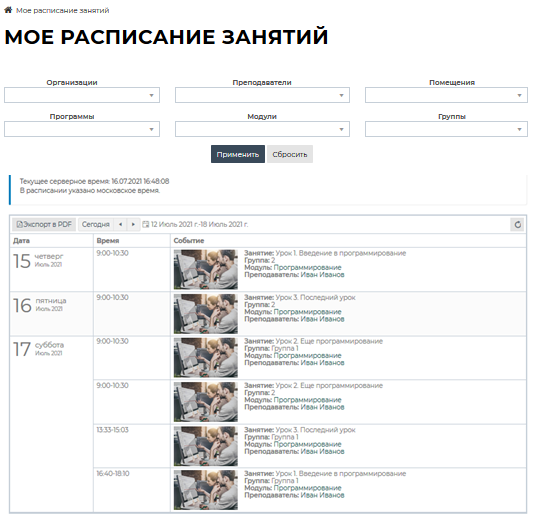Screen dimensions: 555x530
Task: Open Программирование module link on July 15
Action: [x=308, y=267]
